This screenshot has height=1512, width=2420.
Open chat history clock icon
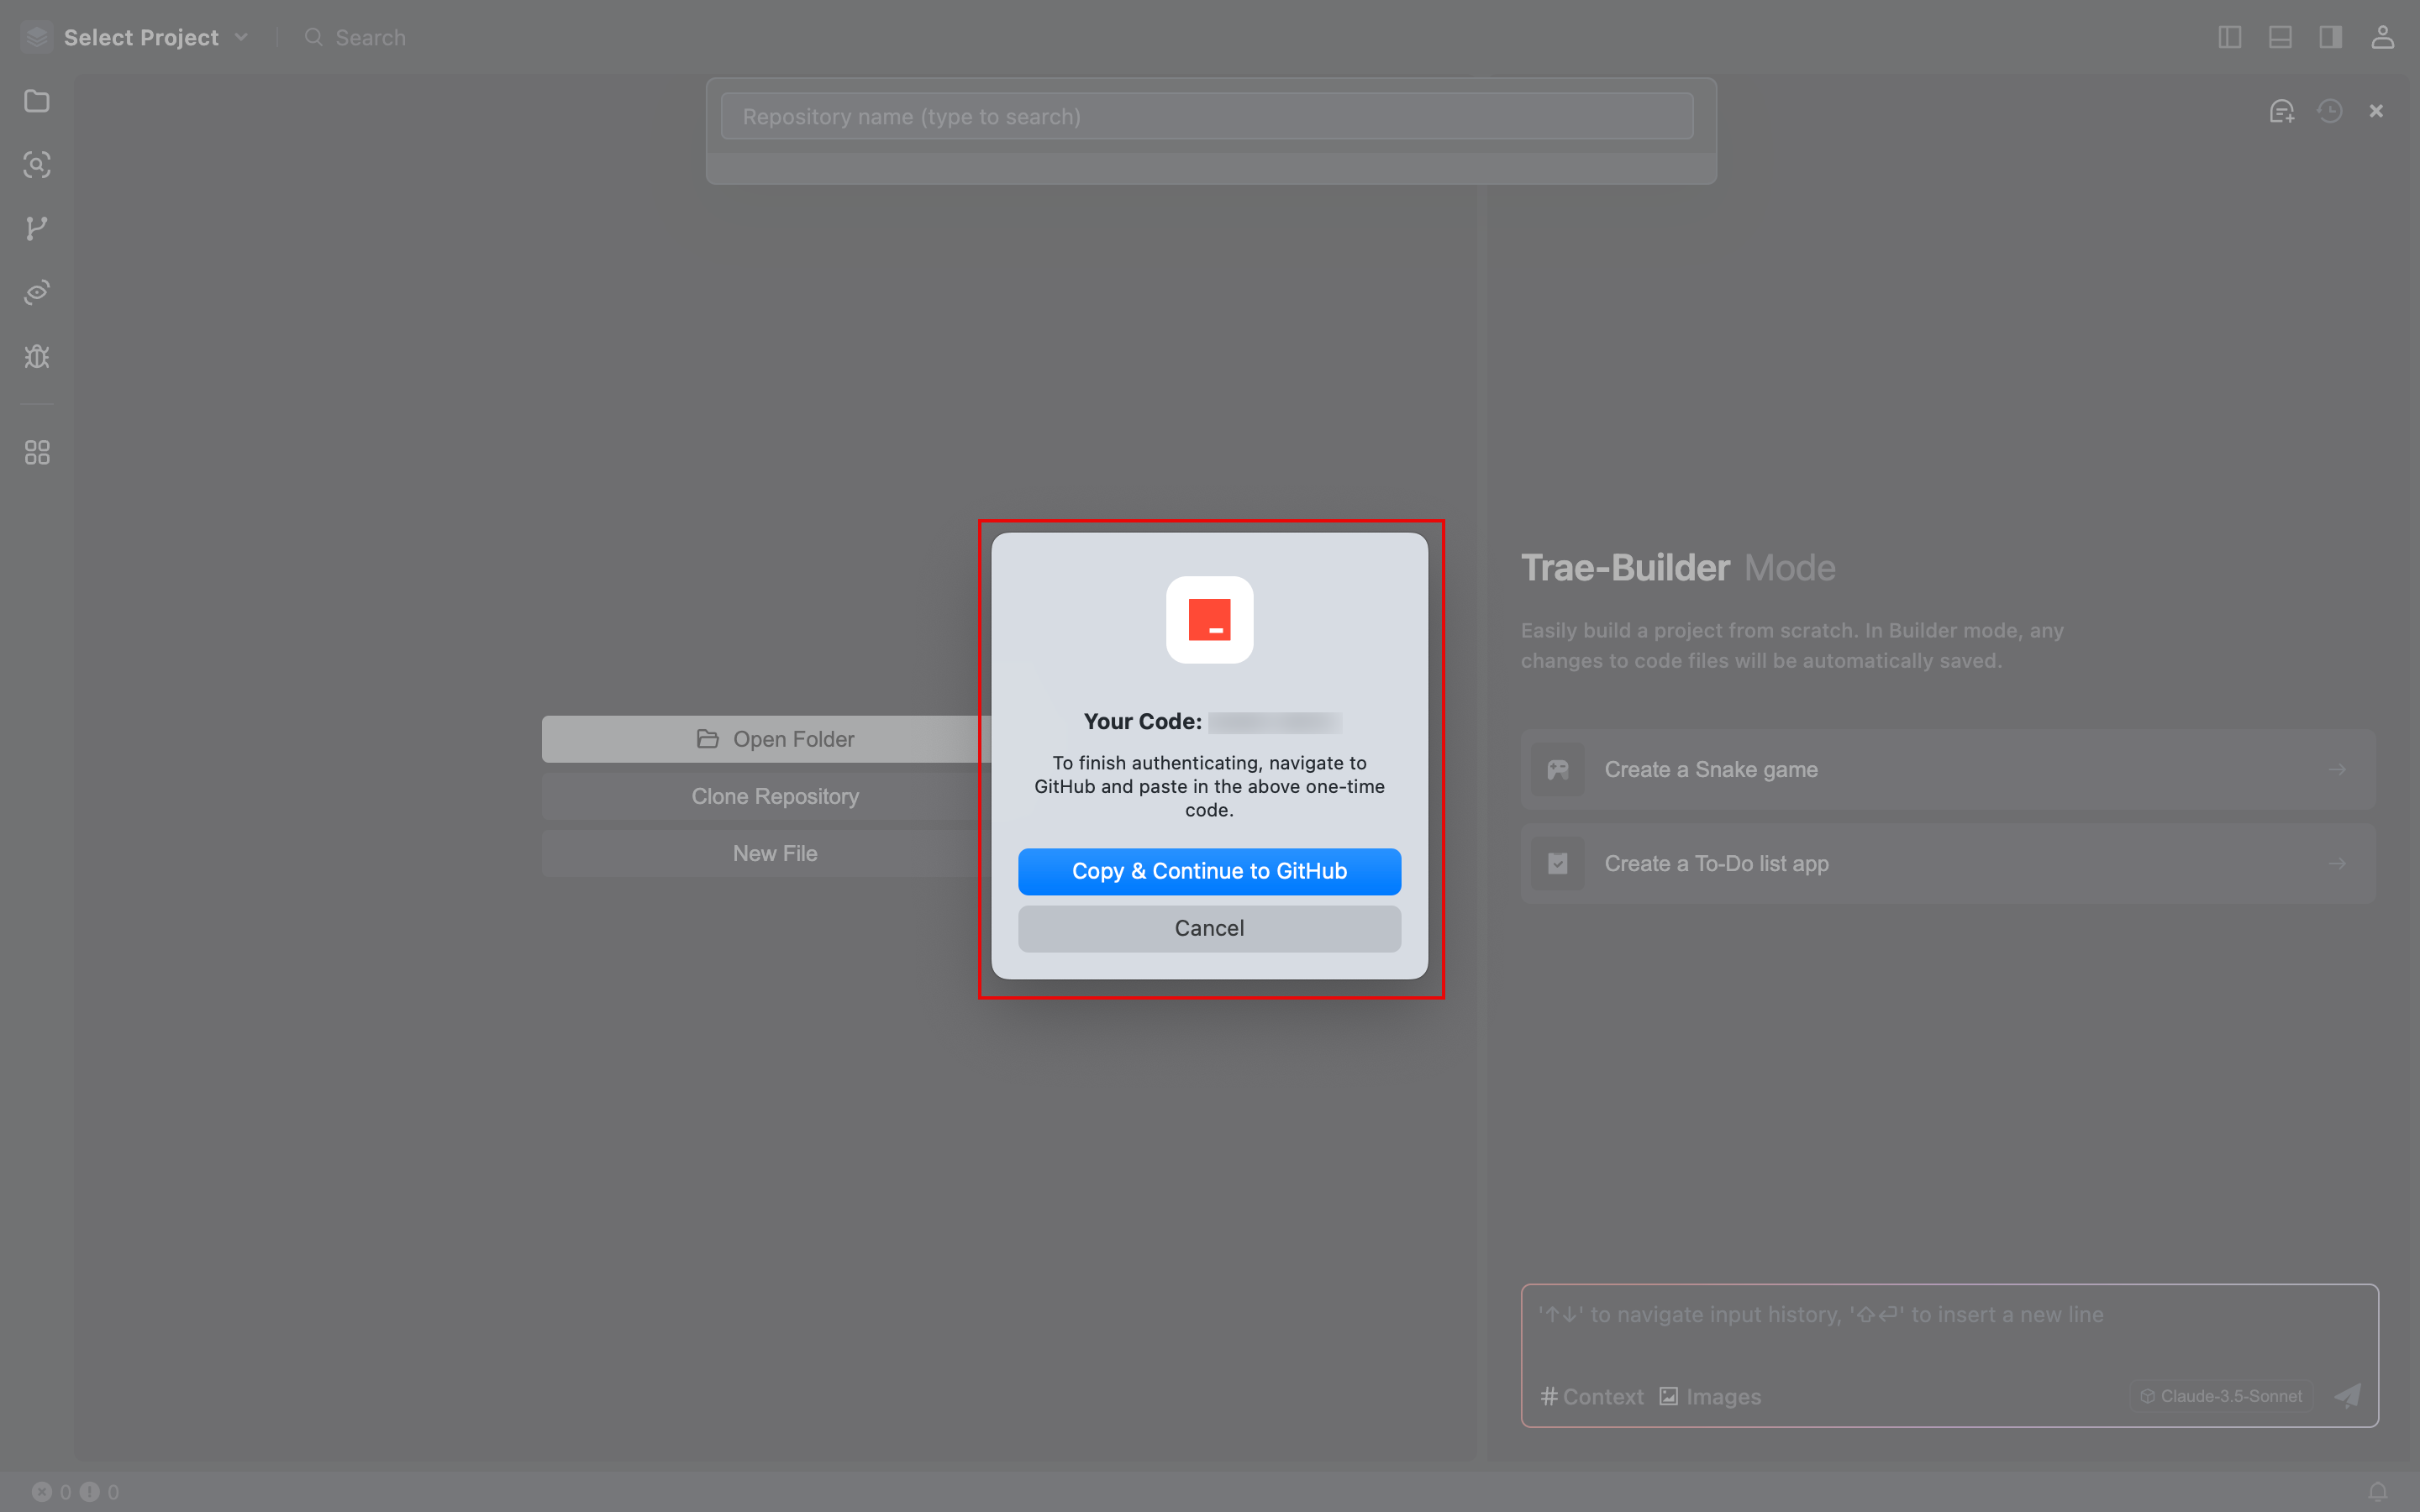tap(2330, 111)
